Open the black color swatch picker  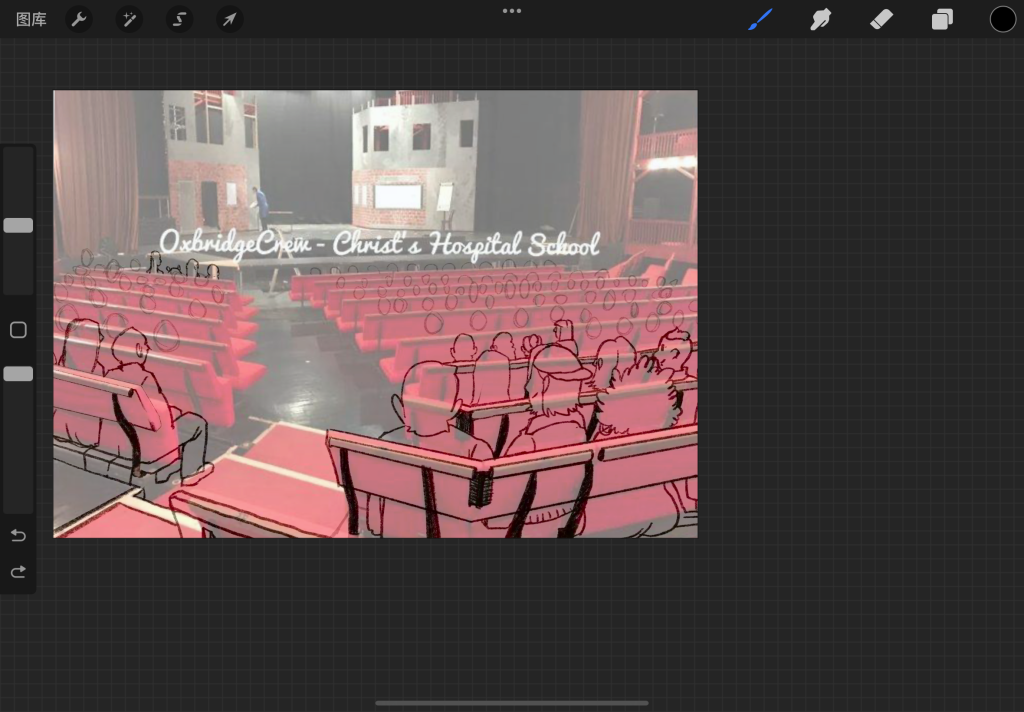click(1002, 20)
